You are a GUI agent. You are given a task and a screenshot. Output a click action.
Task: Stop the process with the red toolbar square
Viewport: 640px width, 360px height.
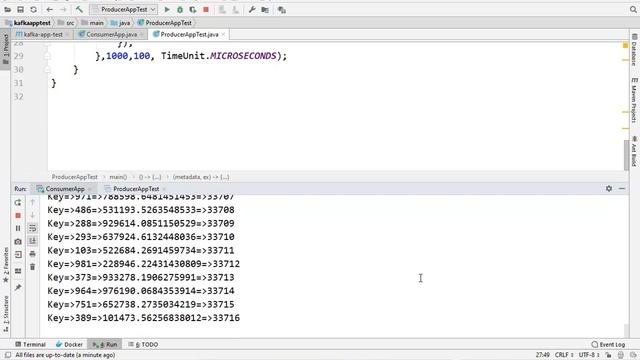click(x=206, y=9)
